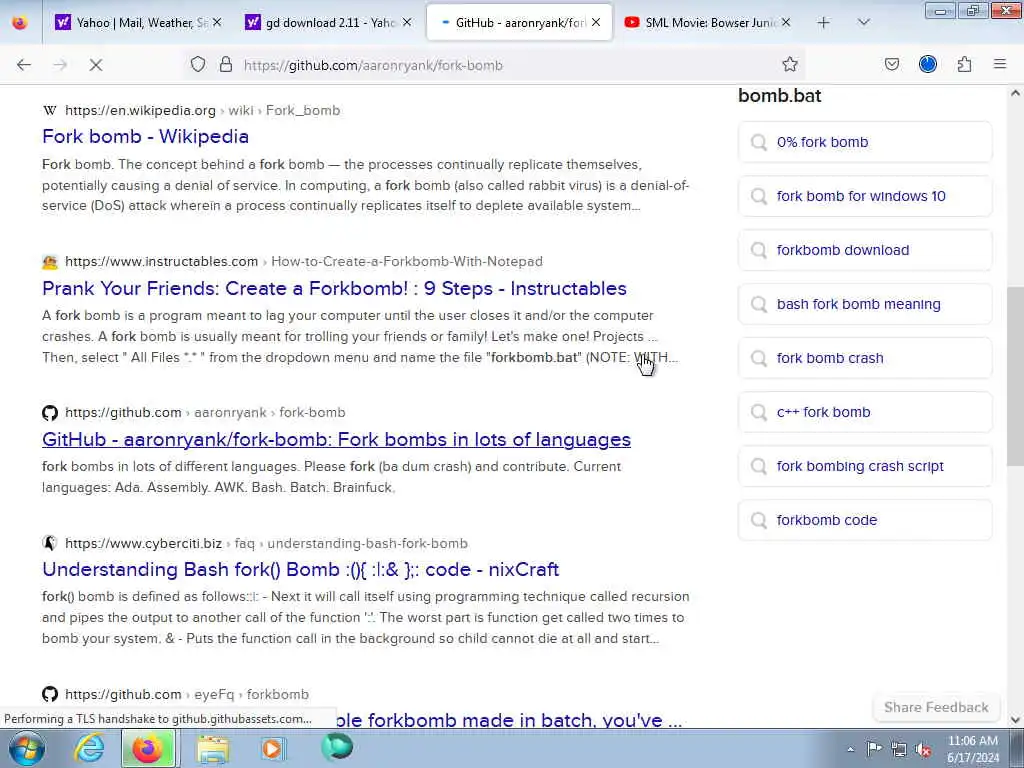
Task: Search related term bash fork bomb meaning
Action: [865, 304]
